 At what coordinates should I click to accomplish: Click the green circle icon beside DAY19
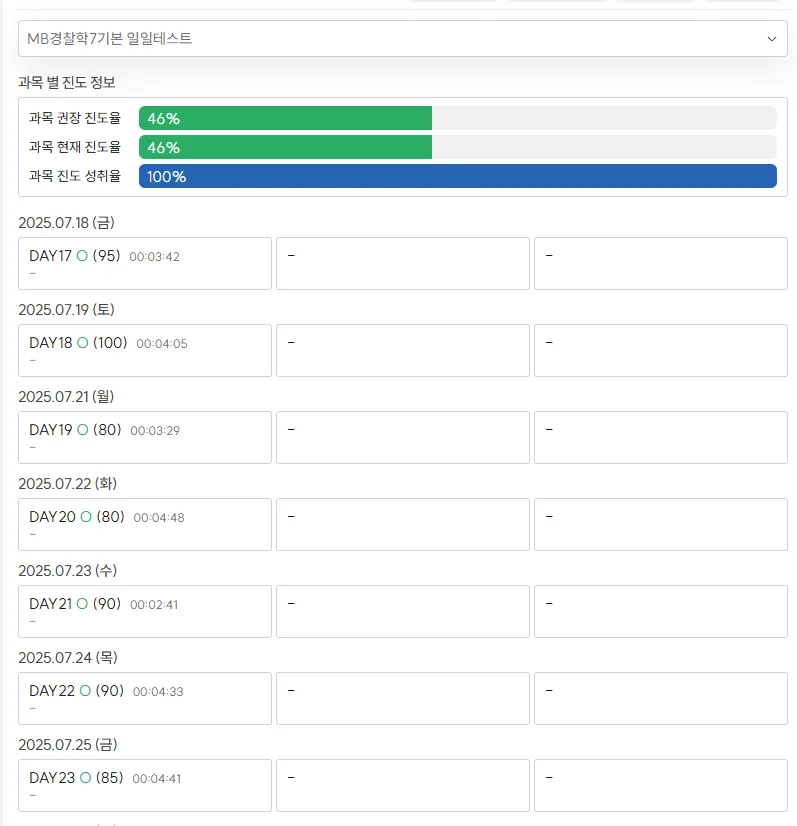(83, 430)
